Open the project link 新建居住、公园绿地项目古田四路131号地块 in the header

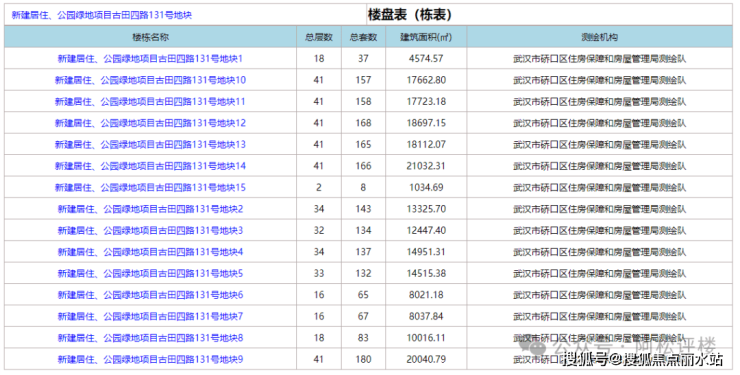(x=102, y=15)
